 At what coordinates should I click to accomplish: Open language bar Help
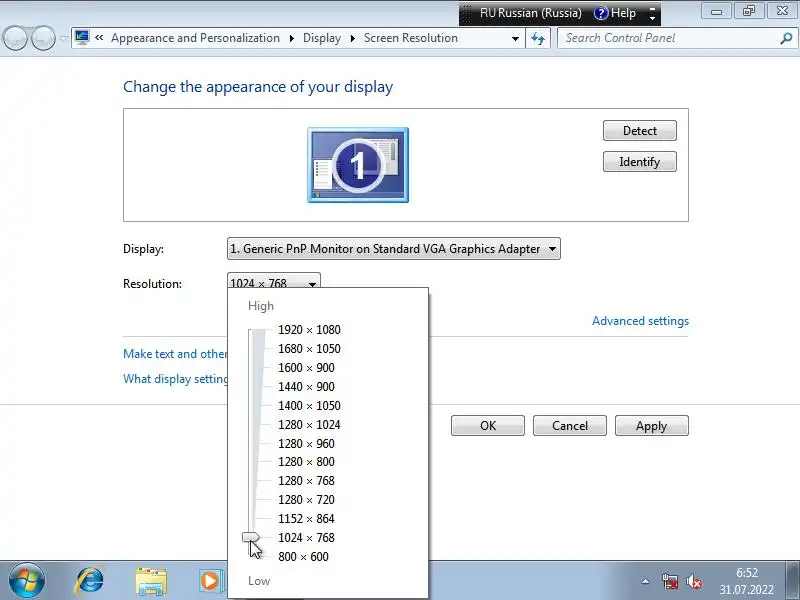616,13
